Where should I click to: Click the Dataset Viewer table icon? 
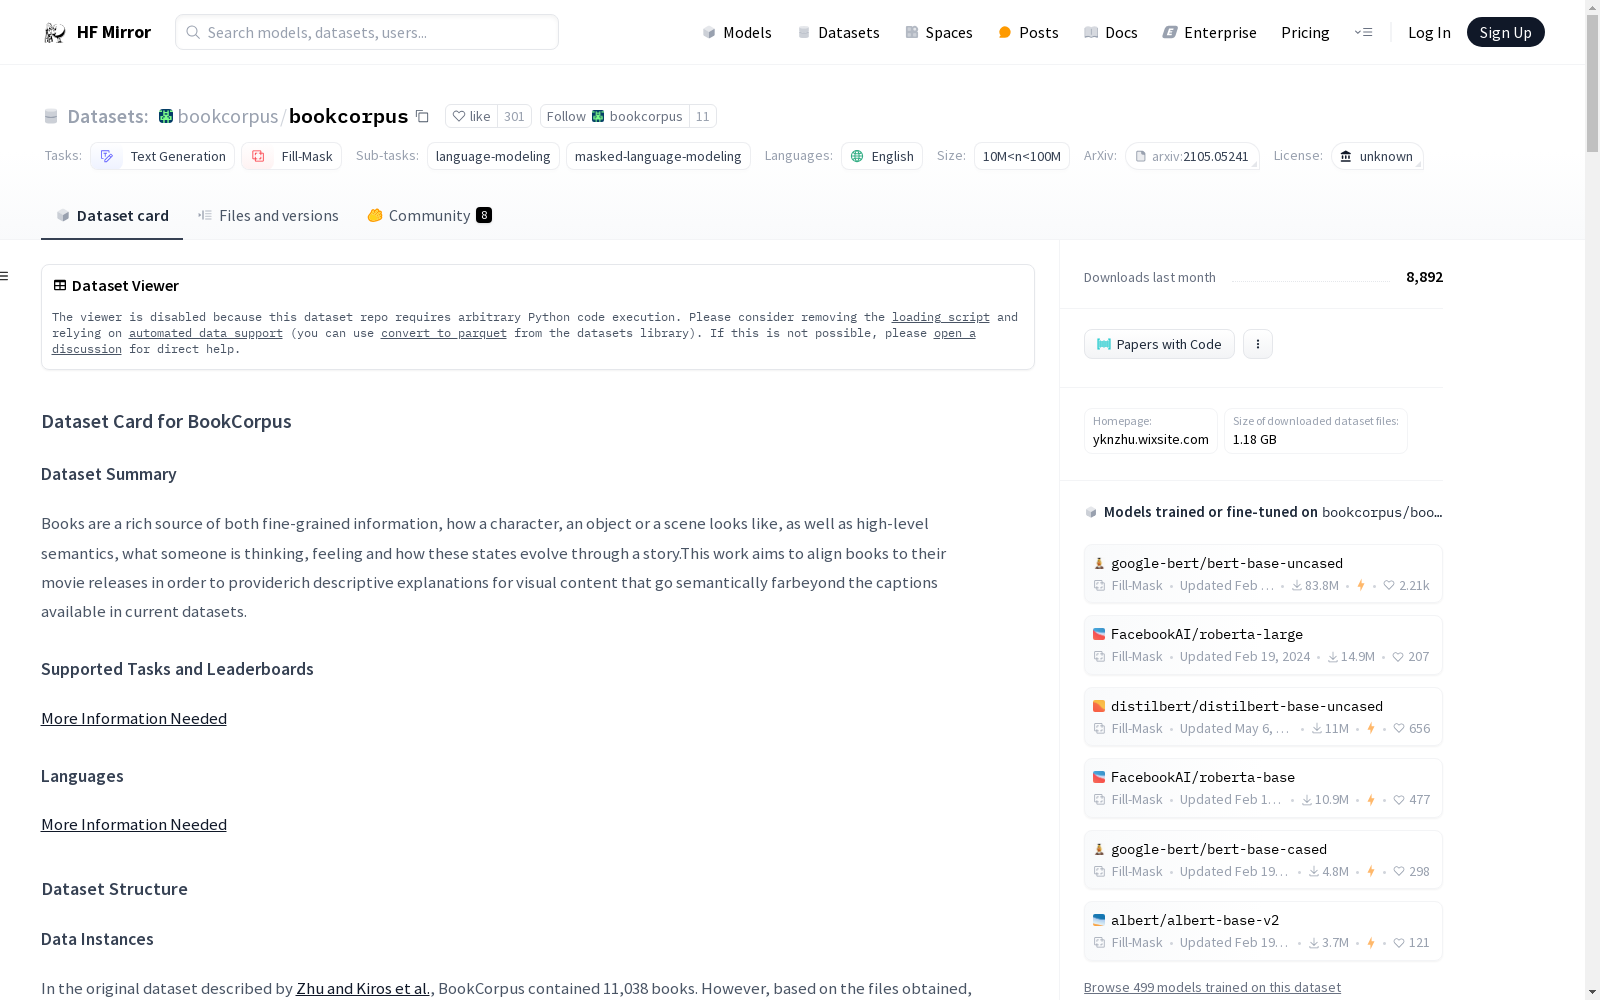(60, 285)
